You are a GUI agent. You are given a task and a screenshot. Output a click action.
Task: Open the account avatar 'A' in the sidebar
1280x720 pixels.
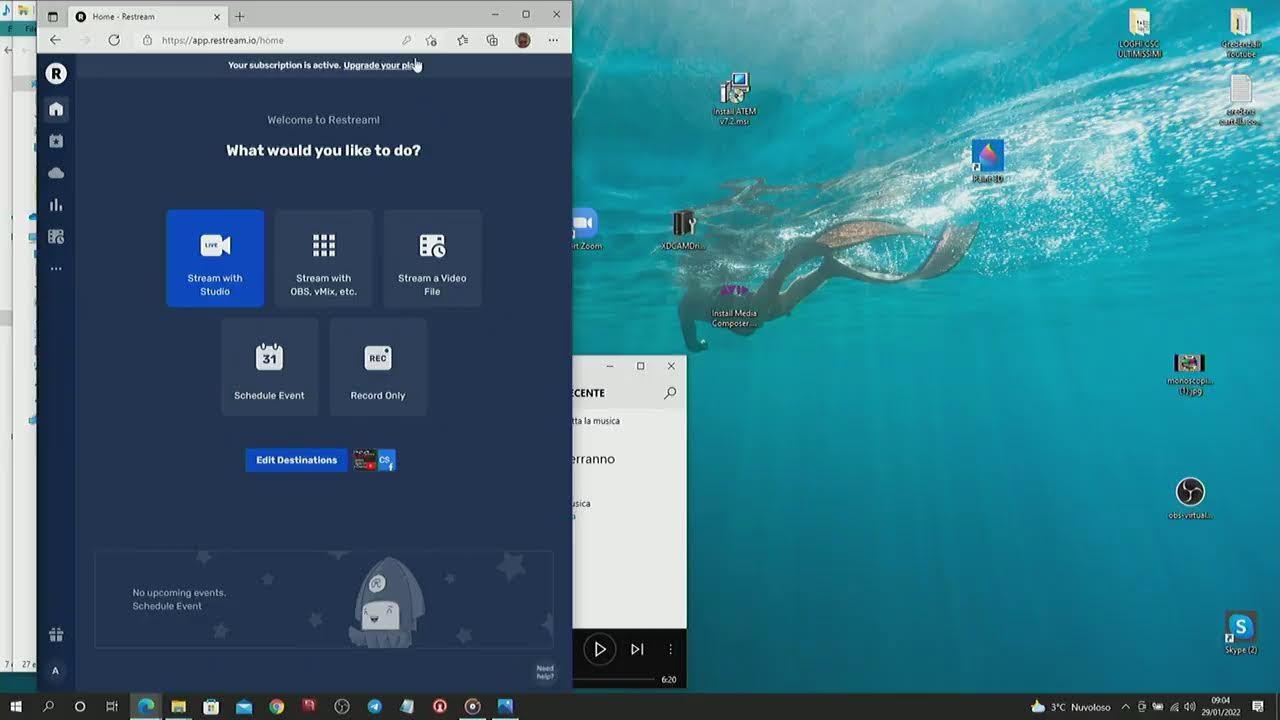[x=55, y=671]
